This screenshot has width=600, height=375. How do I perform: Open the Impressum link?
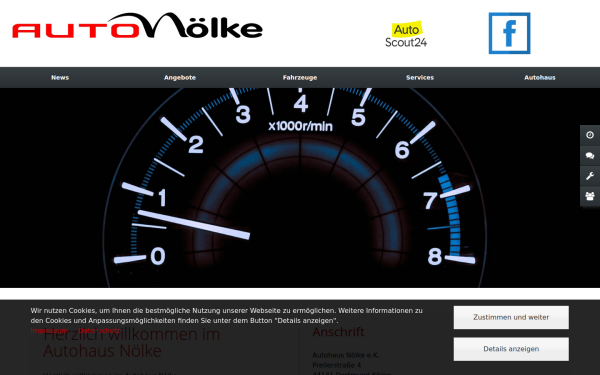[x=49, y=330]
